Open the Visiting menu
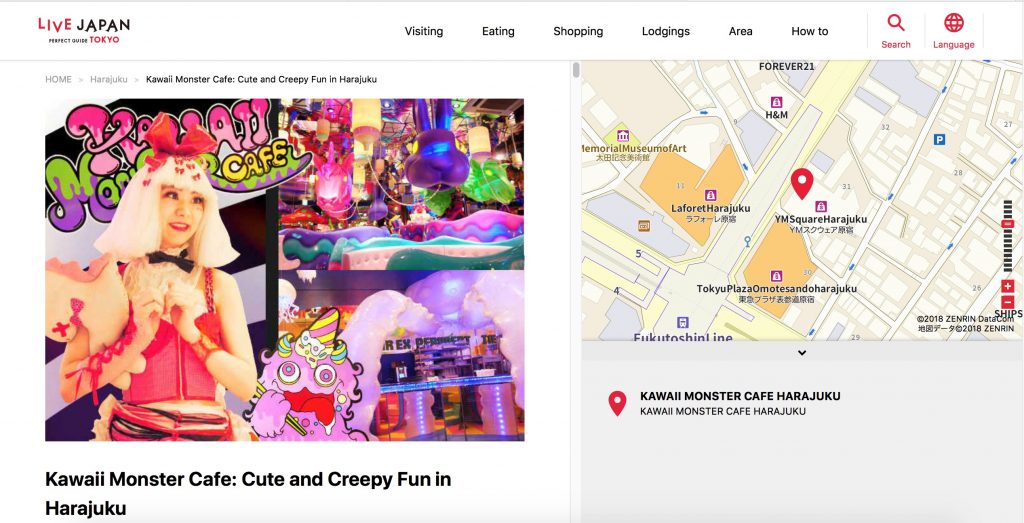The image size is (1024, 523). (424, 31)
